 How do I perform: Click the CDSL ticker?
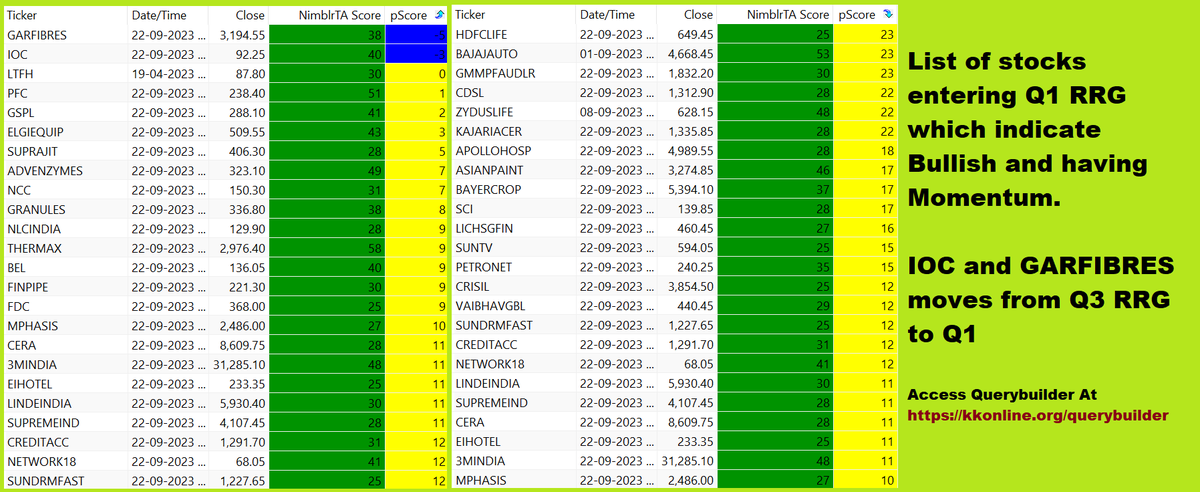[470, 93]
